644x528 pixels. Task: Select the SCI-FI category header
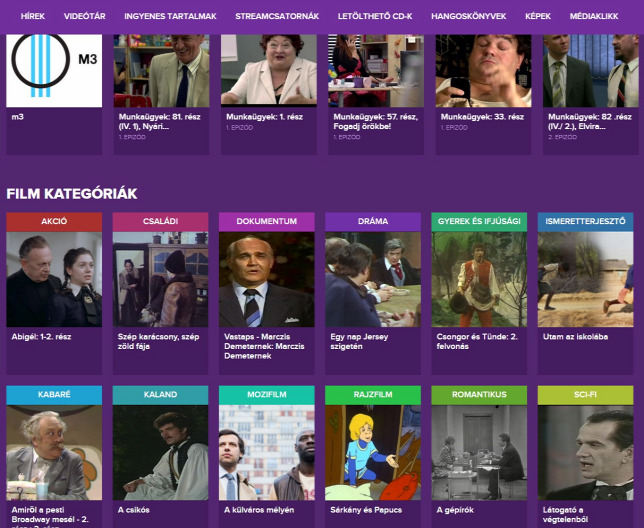pyautogui.click(x=586, y=395)
